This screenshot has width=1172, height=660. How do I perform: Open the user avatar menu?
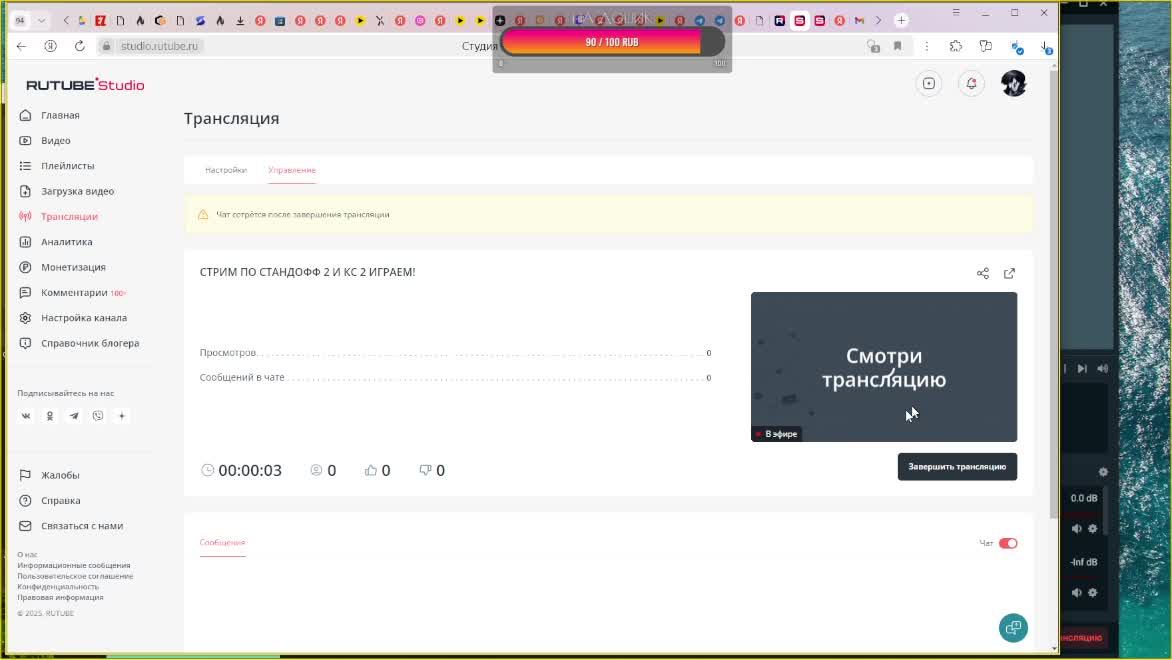(1014, 84)
